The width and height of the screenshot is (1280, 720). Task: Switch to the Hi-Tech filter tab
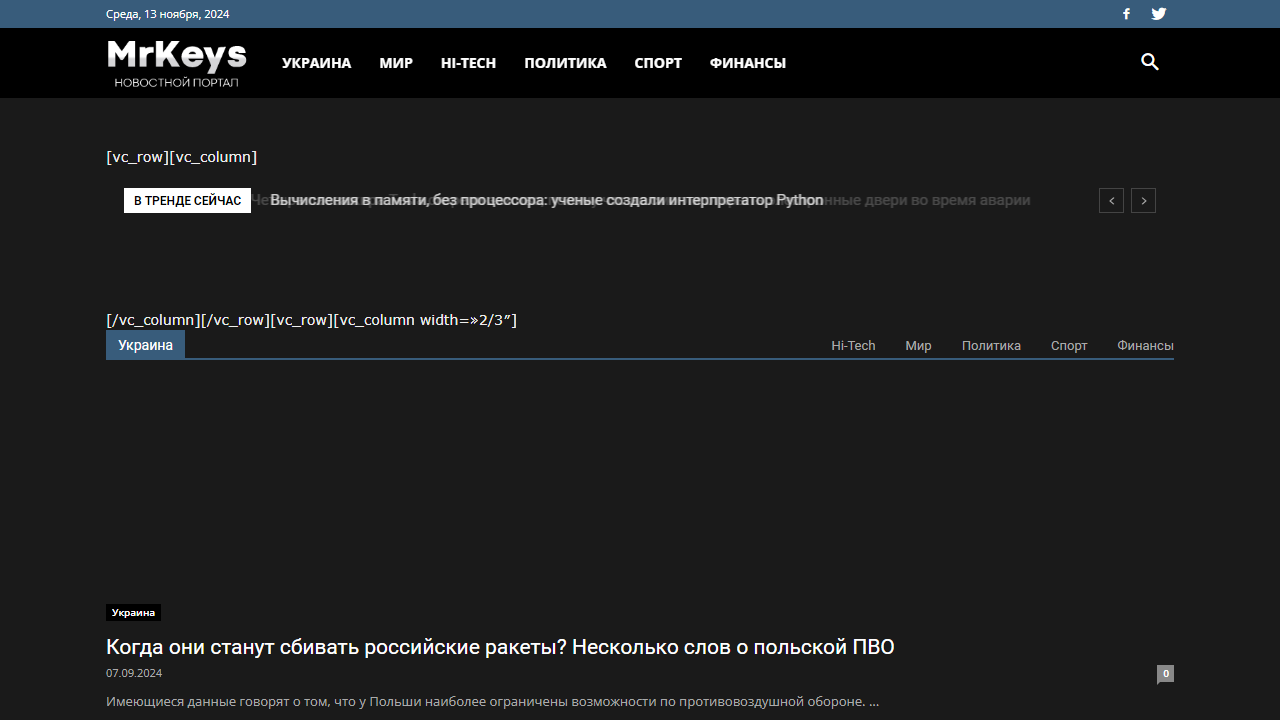click(x=853, y=346)
